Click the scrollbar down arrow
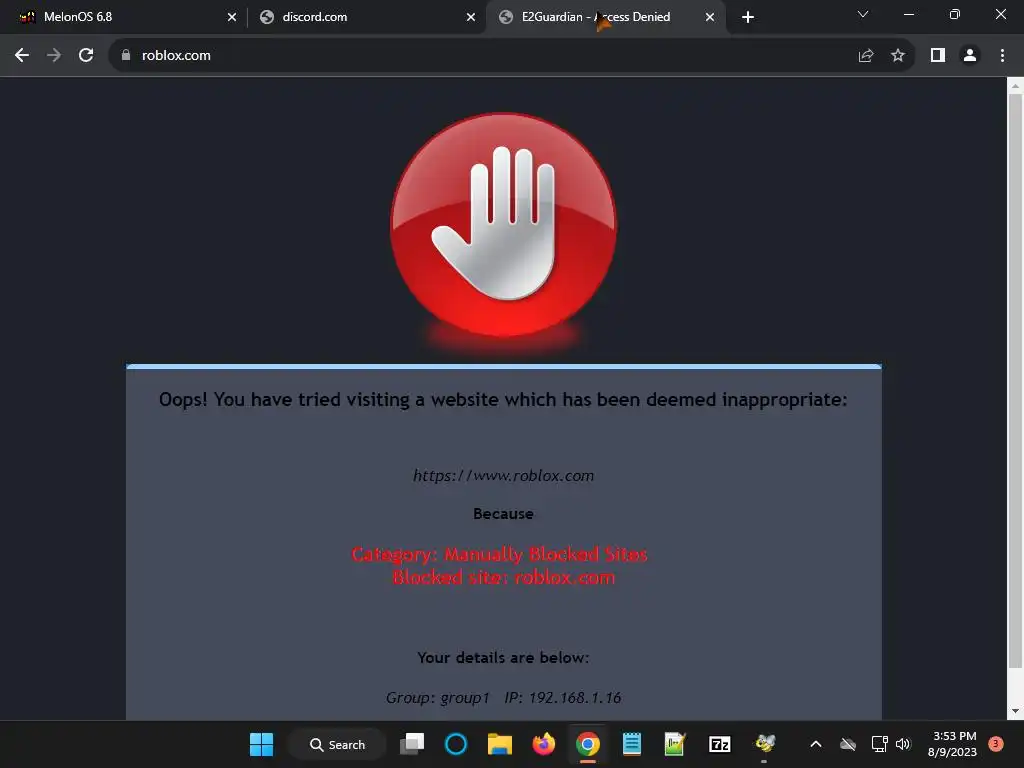Image resolution: width=1024 pixels, height=768 pixels. [x=1015, y=711]
